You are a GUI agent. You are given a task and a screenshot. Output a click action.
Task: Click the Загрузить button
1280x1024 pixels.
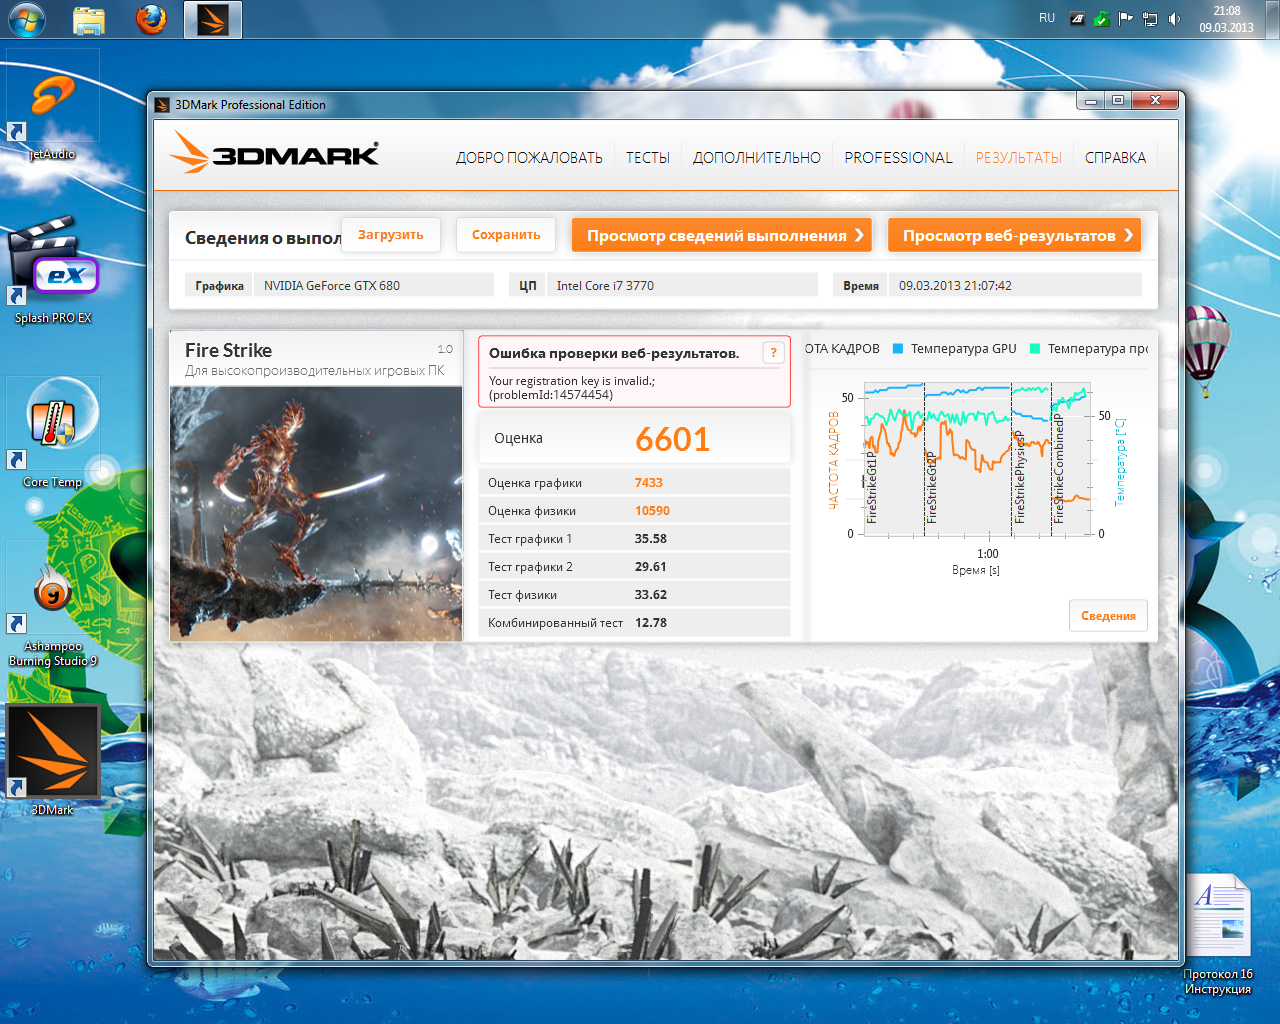click(390, 235)
